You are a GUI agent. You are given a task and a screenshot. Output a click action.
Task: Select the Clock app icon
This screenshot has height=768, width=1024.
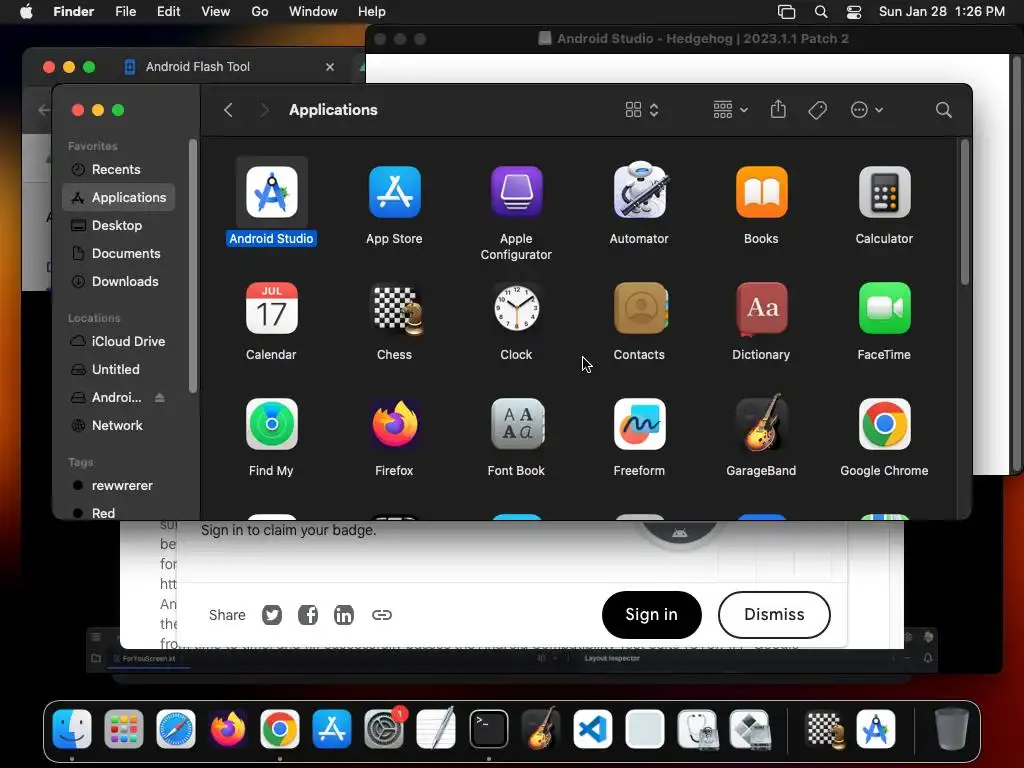click(x=516, y=308)
